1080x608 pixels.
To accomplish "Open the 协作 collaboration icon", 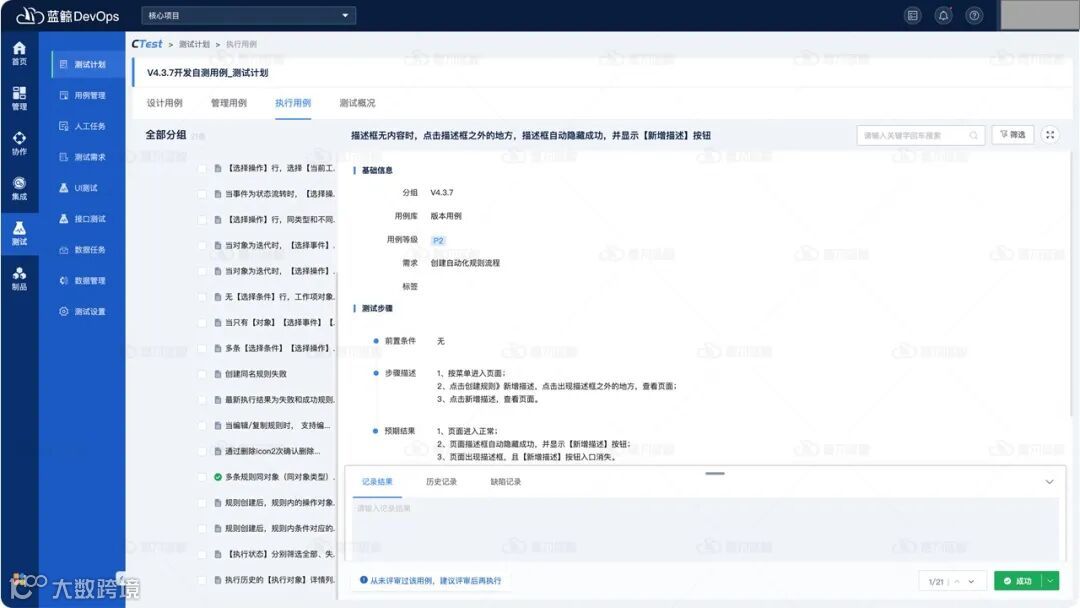I will click(19, 143).
